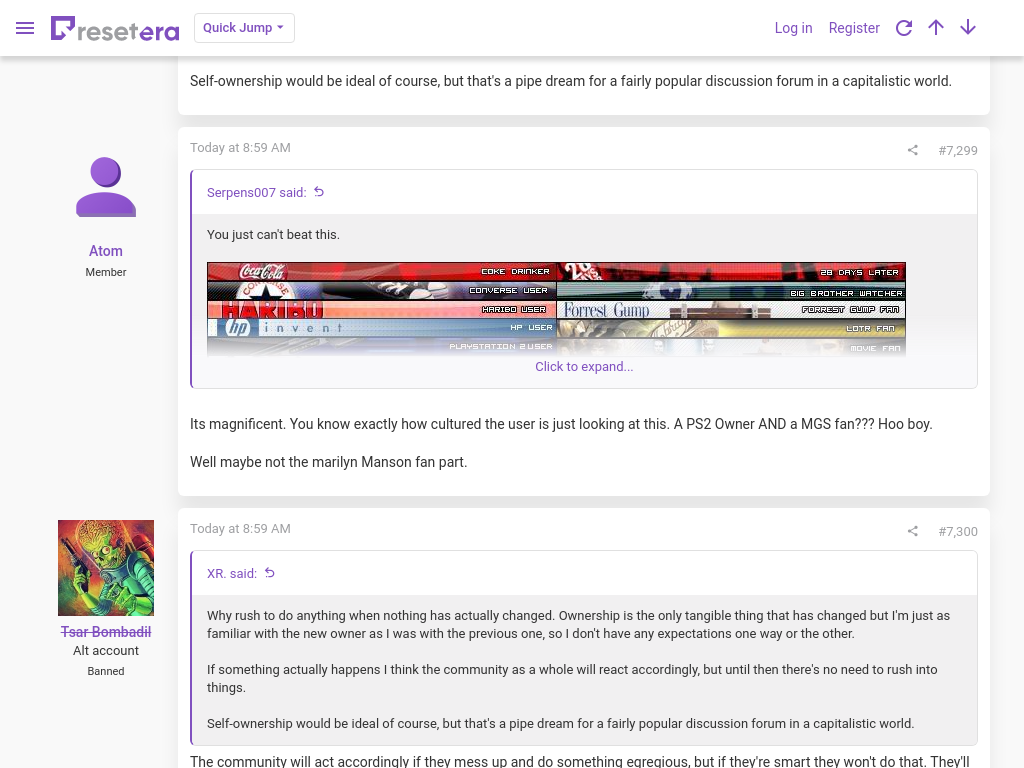Jump to the original post from XR.'s quote arrow
The image size is (1024, 768).
270,573
